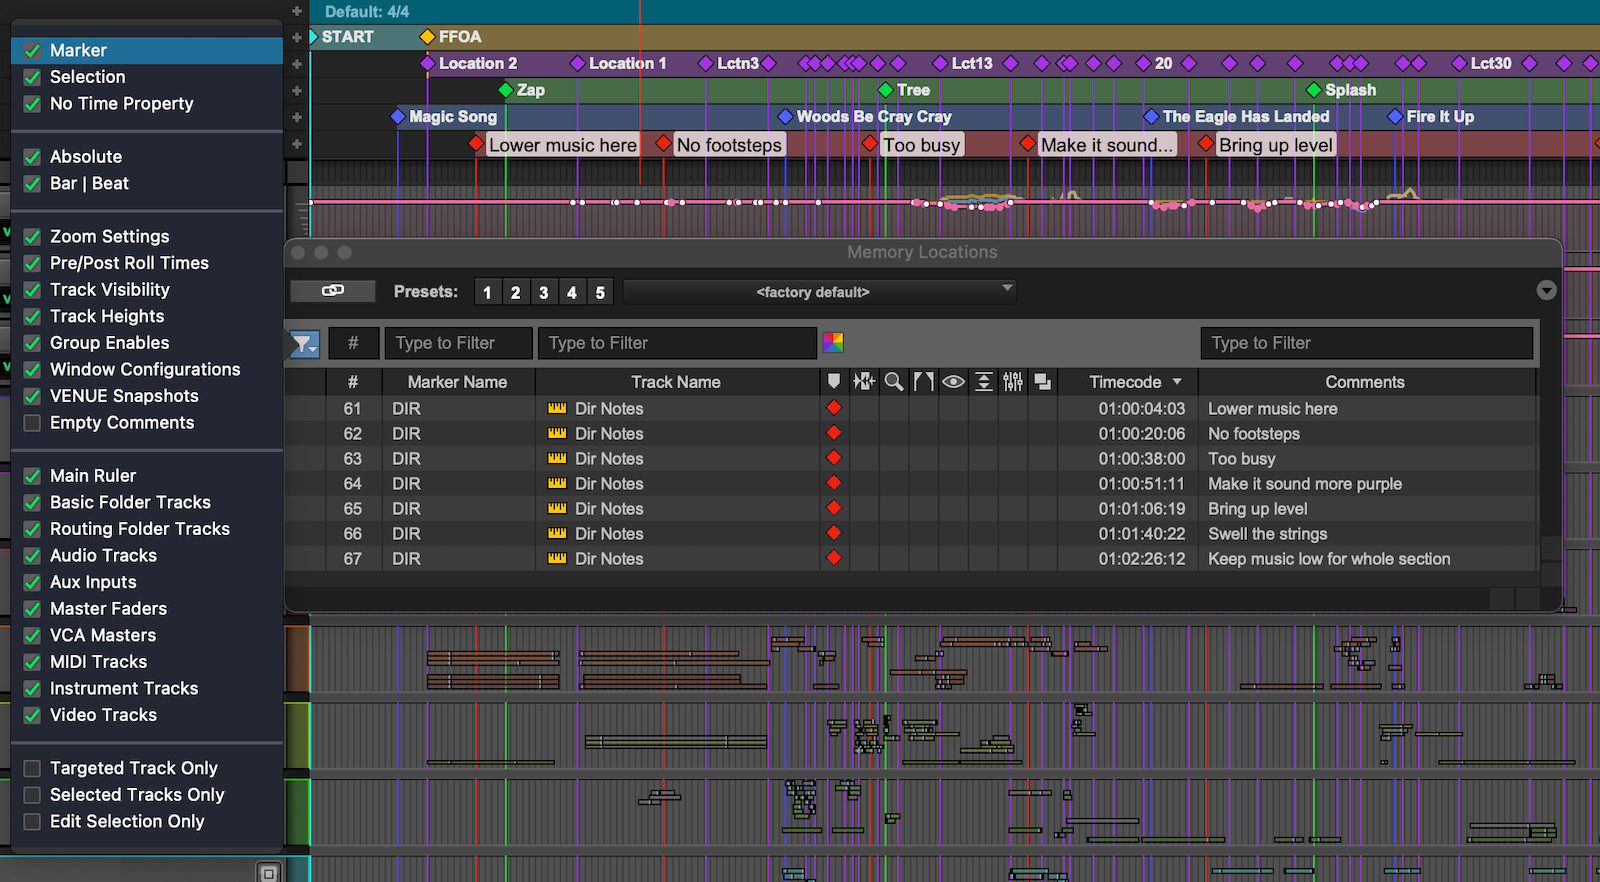
Task: Enable Edit Selection Only
Action: click(x=32, y=822)
